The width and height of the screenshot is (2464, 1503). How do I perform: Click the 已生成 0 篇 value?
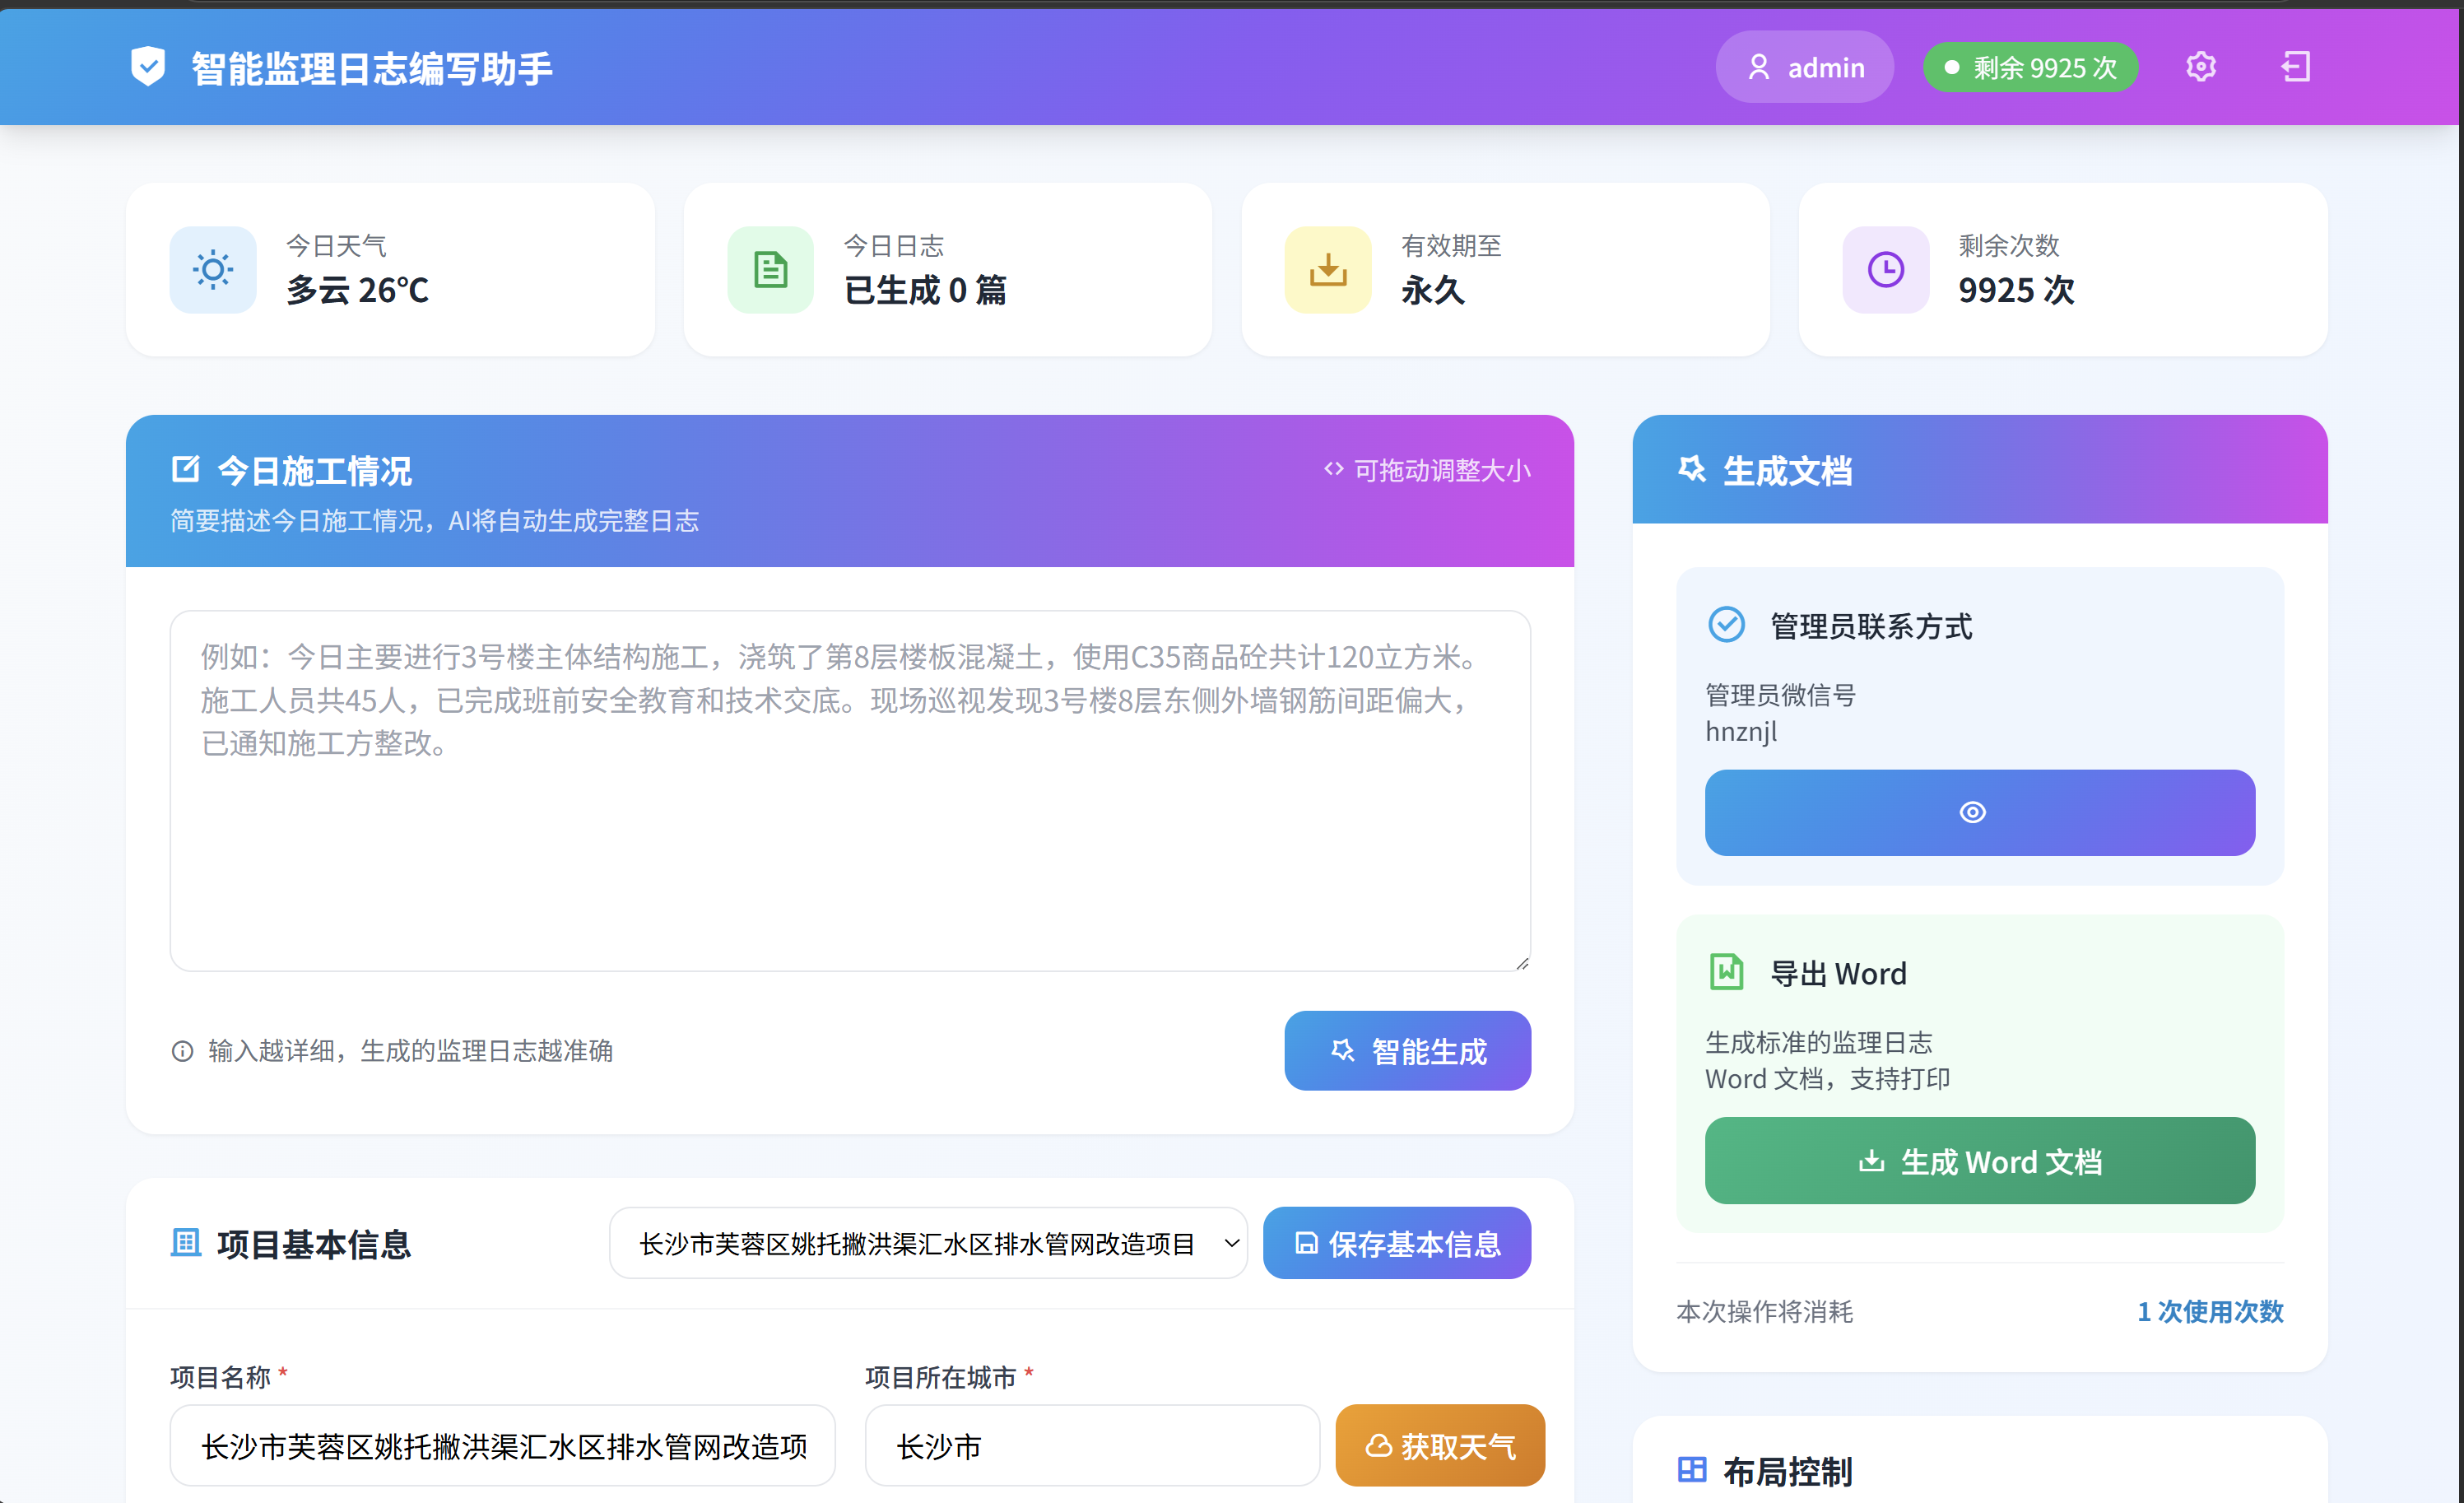[x=925, y=290]
